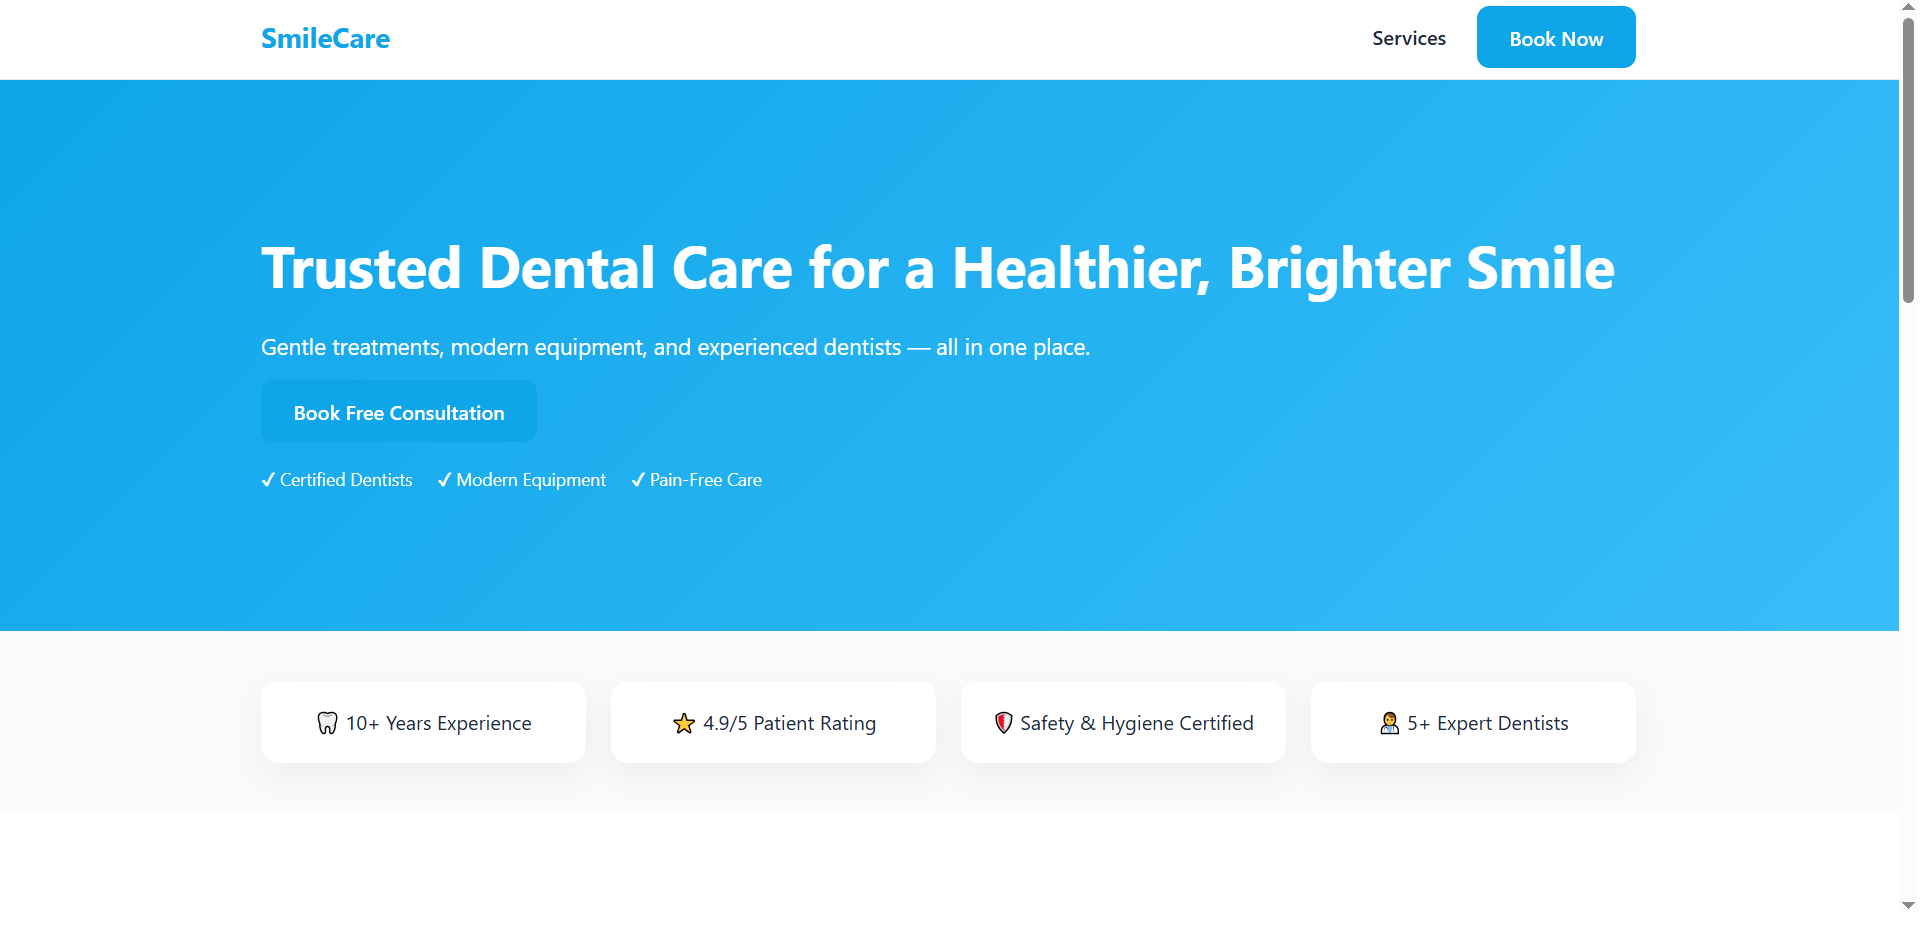Click the page scrollbar down arrow

(1908, 905)
